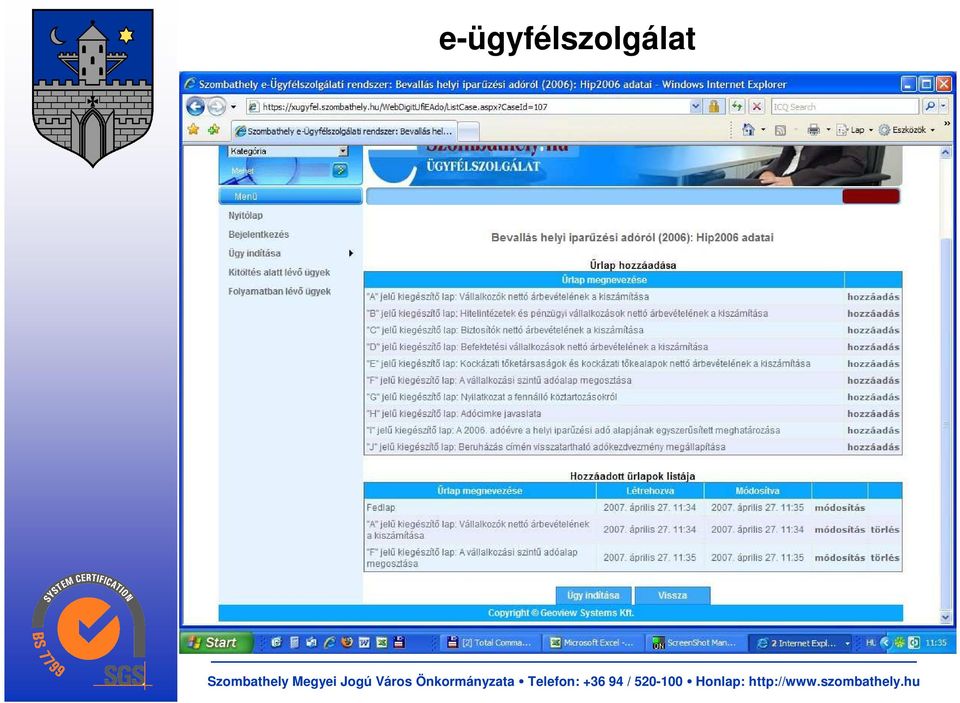Open the address bar URL history dropdown
Viewport: 960px width, 703px height.
coord(696,107)
